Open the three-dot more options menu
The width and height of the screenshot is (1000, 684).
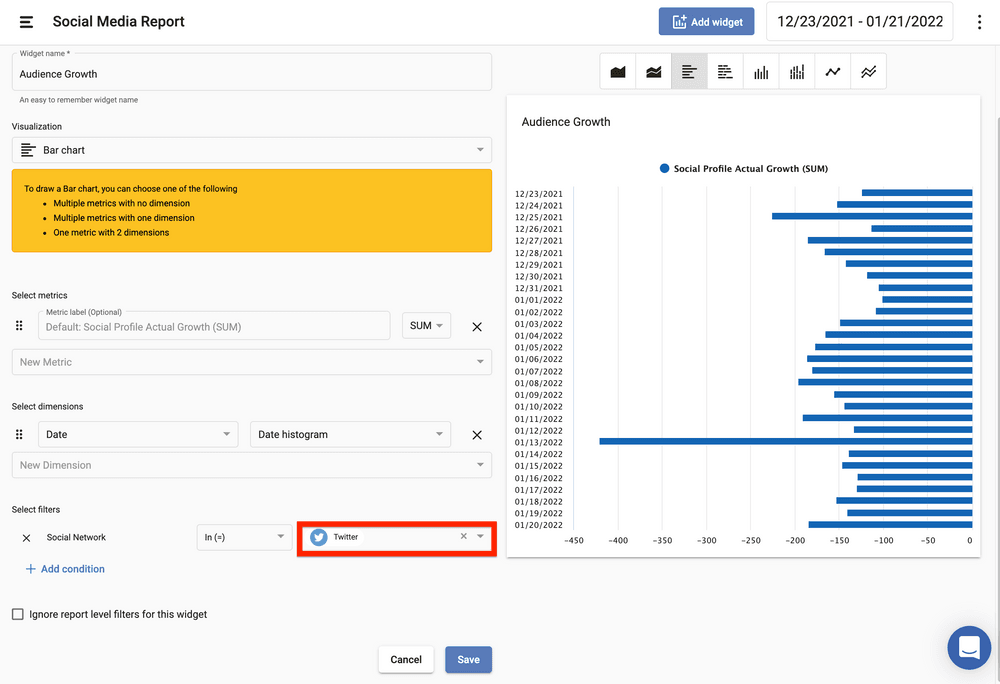[x=979, y=22]
